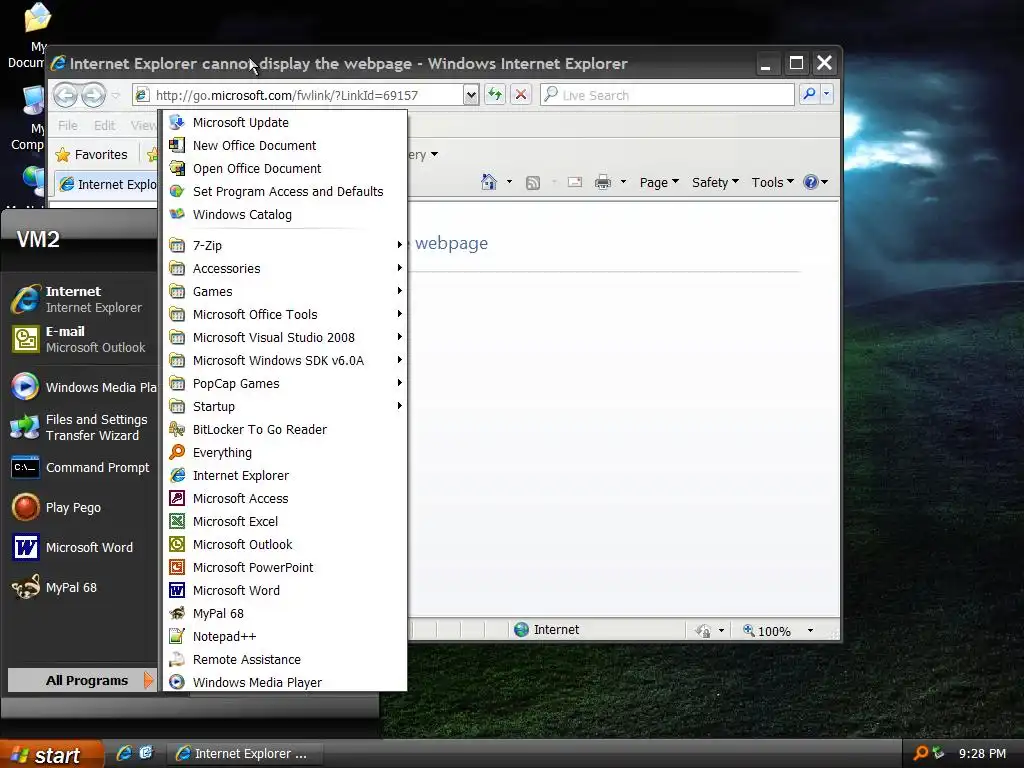
Task: Open Set Program Access and Defaults
Action: coord(285,191)
